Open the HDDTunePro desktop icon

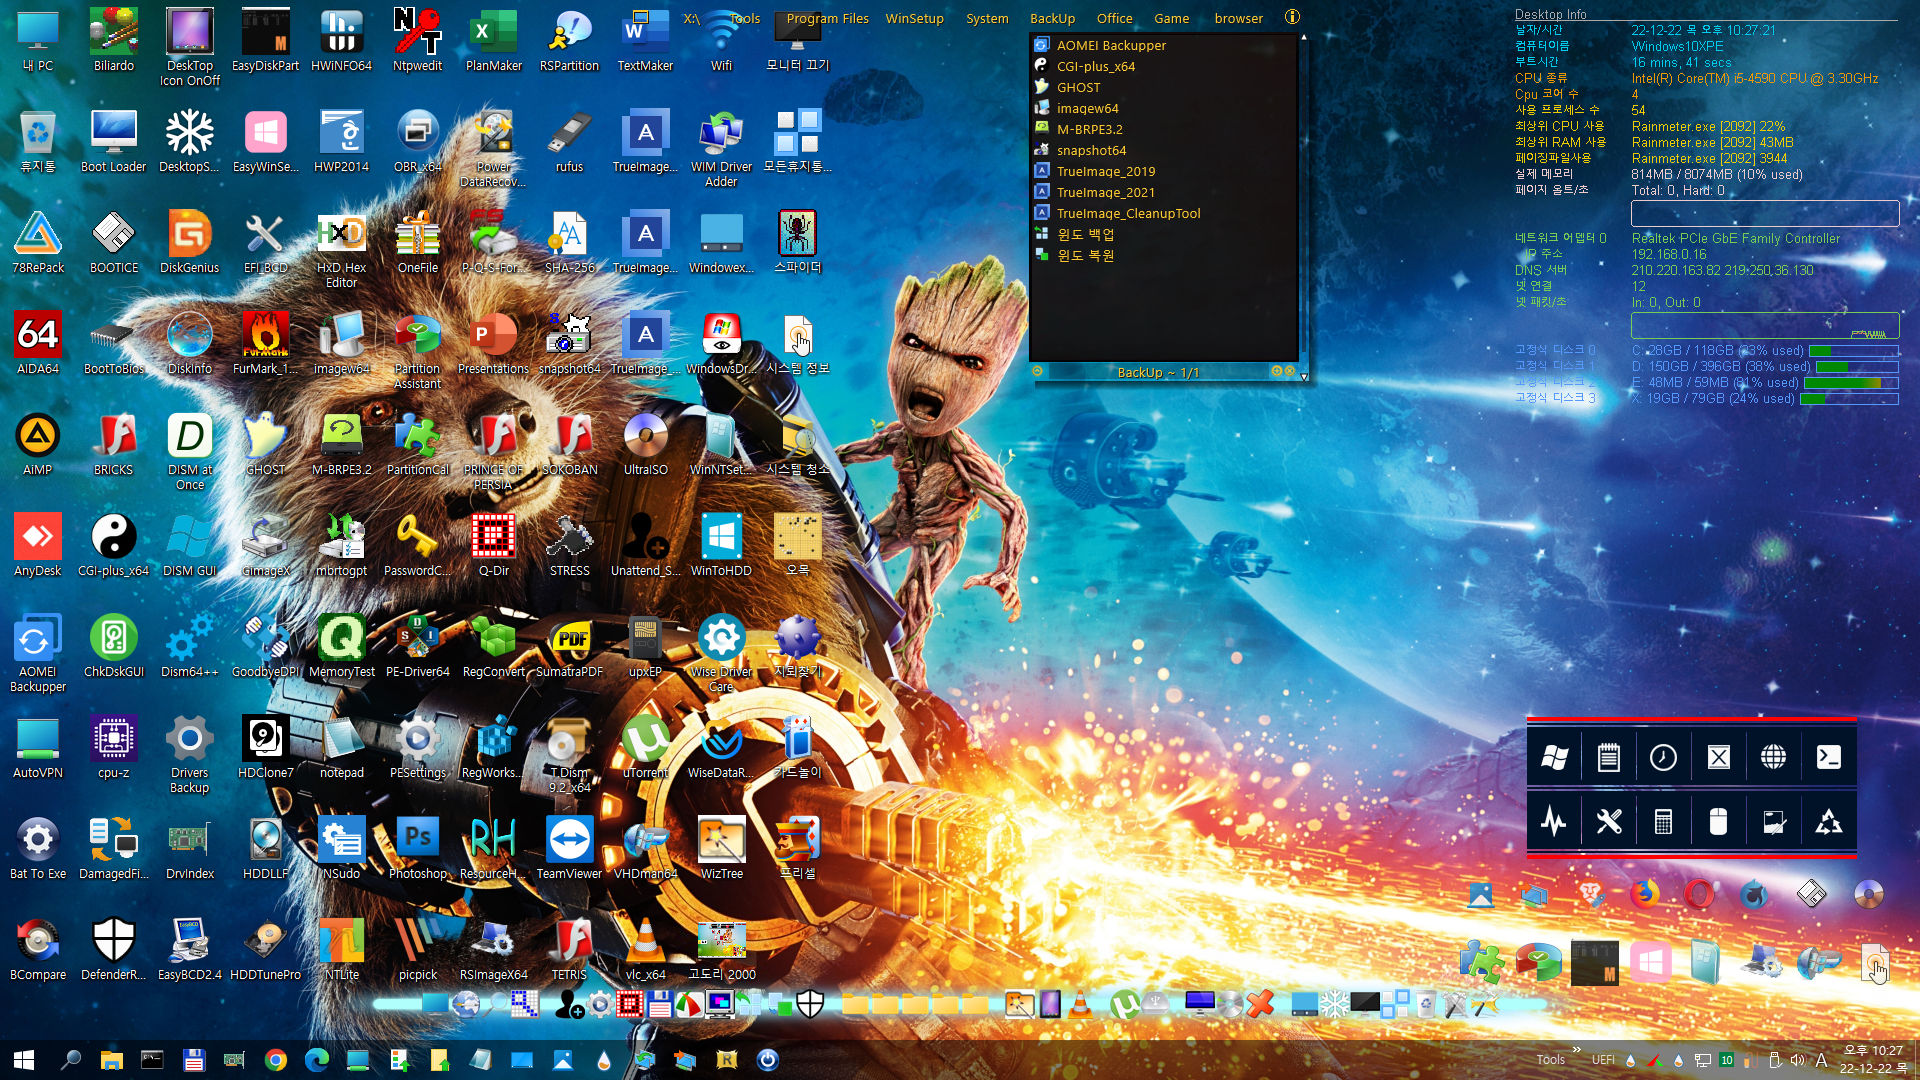tap(265, 949)
